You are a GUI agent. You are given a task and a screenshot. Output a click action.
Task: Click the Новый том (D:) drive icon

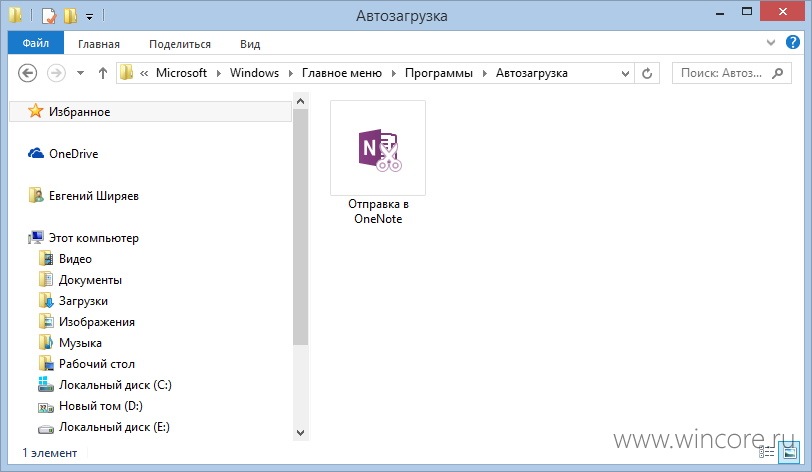[x=46, y=408]
